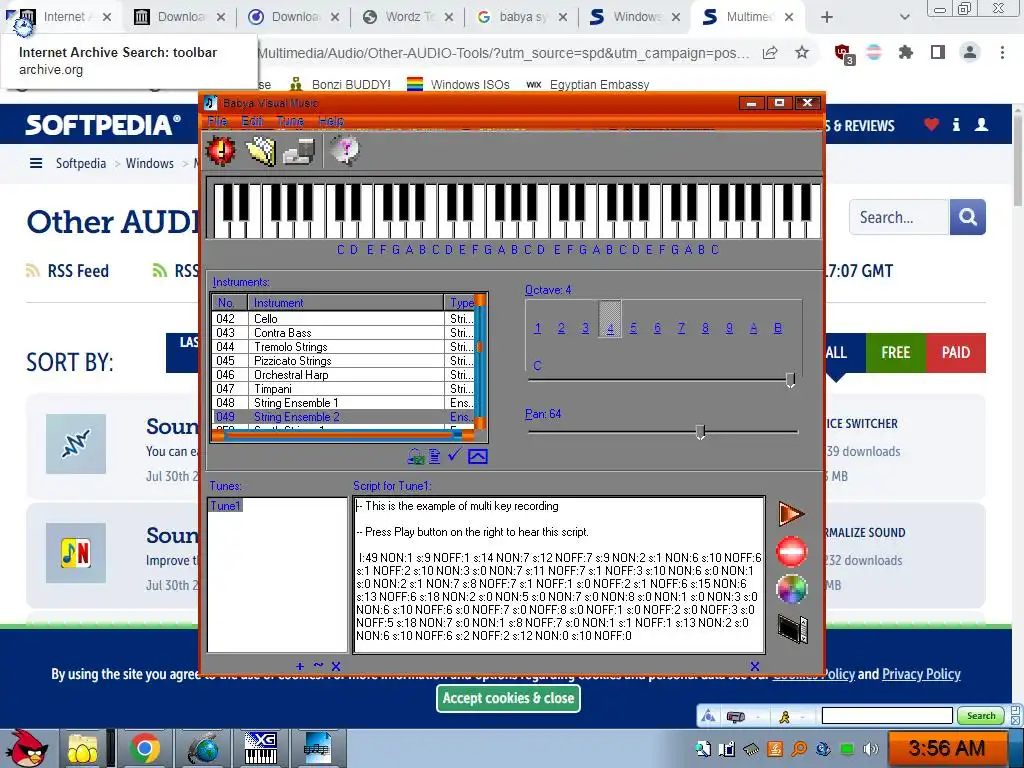Image resolution: width=1024 pixels, height=768 pixels.
Task: Delete tune with X icon under Tunes list
Action: (x=336, y=666)
